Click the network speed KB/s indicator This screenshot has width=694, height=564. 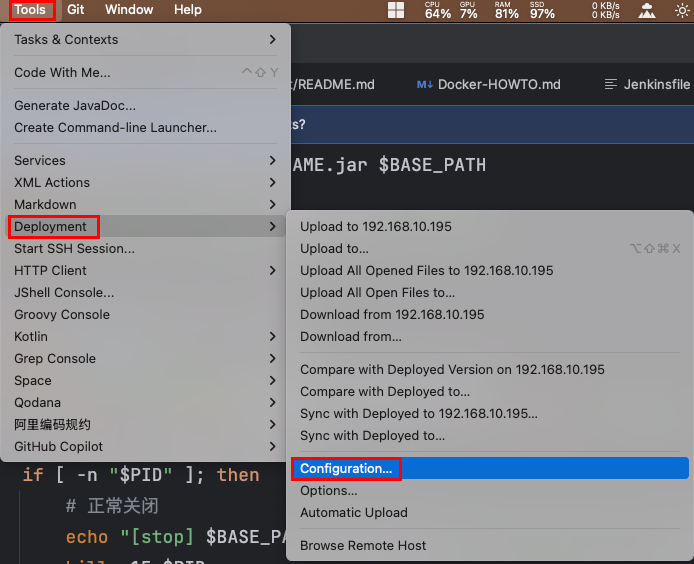point(605,10)
